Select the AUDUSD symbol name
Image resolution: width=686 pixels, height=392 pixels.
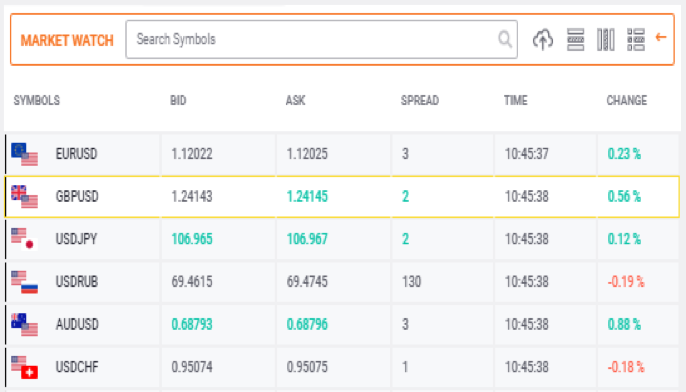(x=77, y=325)
